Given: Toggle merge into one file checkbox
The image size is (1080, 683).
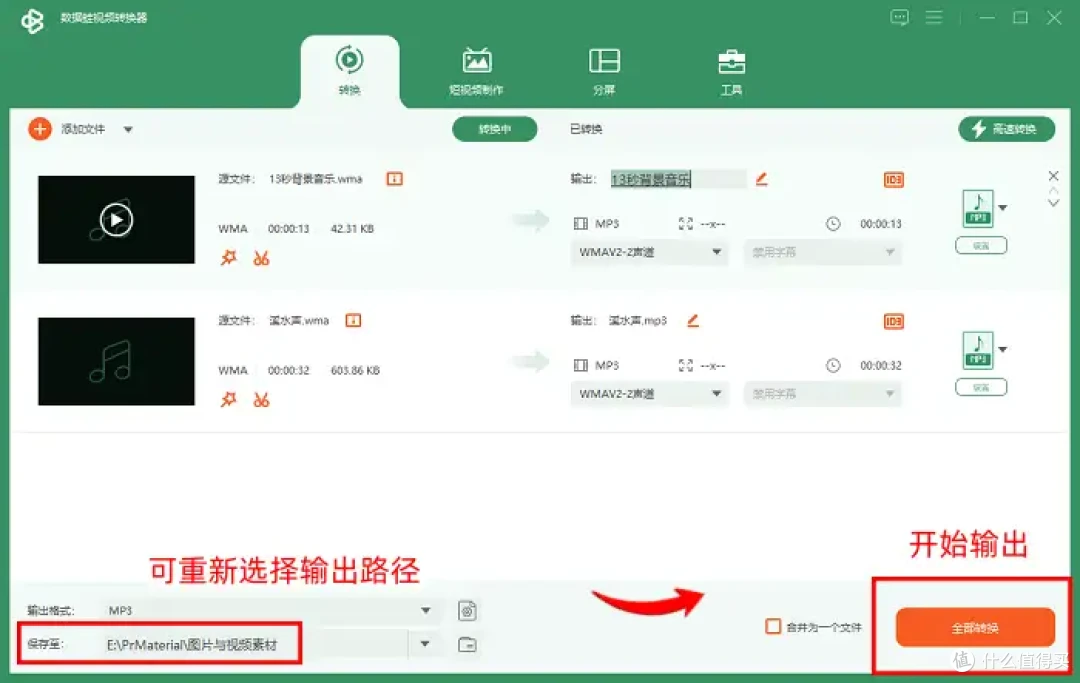Looking at the screenshot, I should pos(773,627).
